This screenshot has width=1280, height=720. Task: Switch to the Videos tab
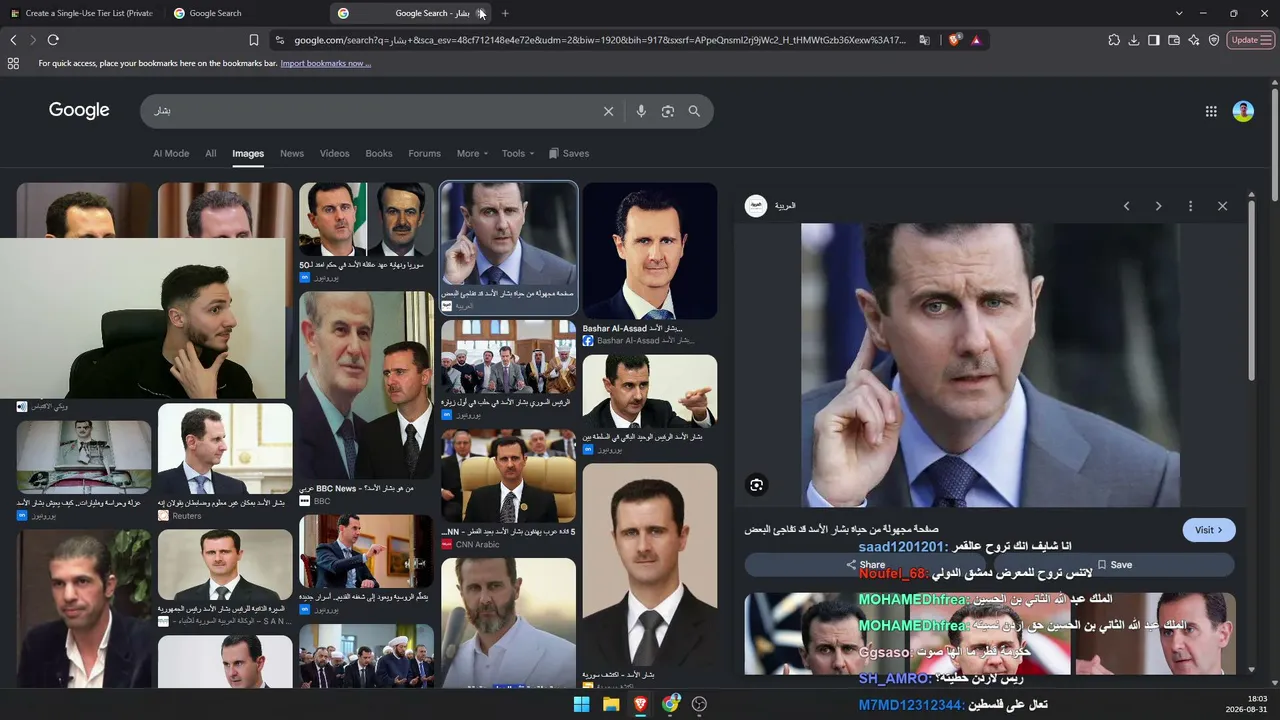pos(334,154)
